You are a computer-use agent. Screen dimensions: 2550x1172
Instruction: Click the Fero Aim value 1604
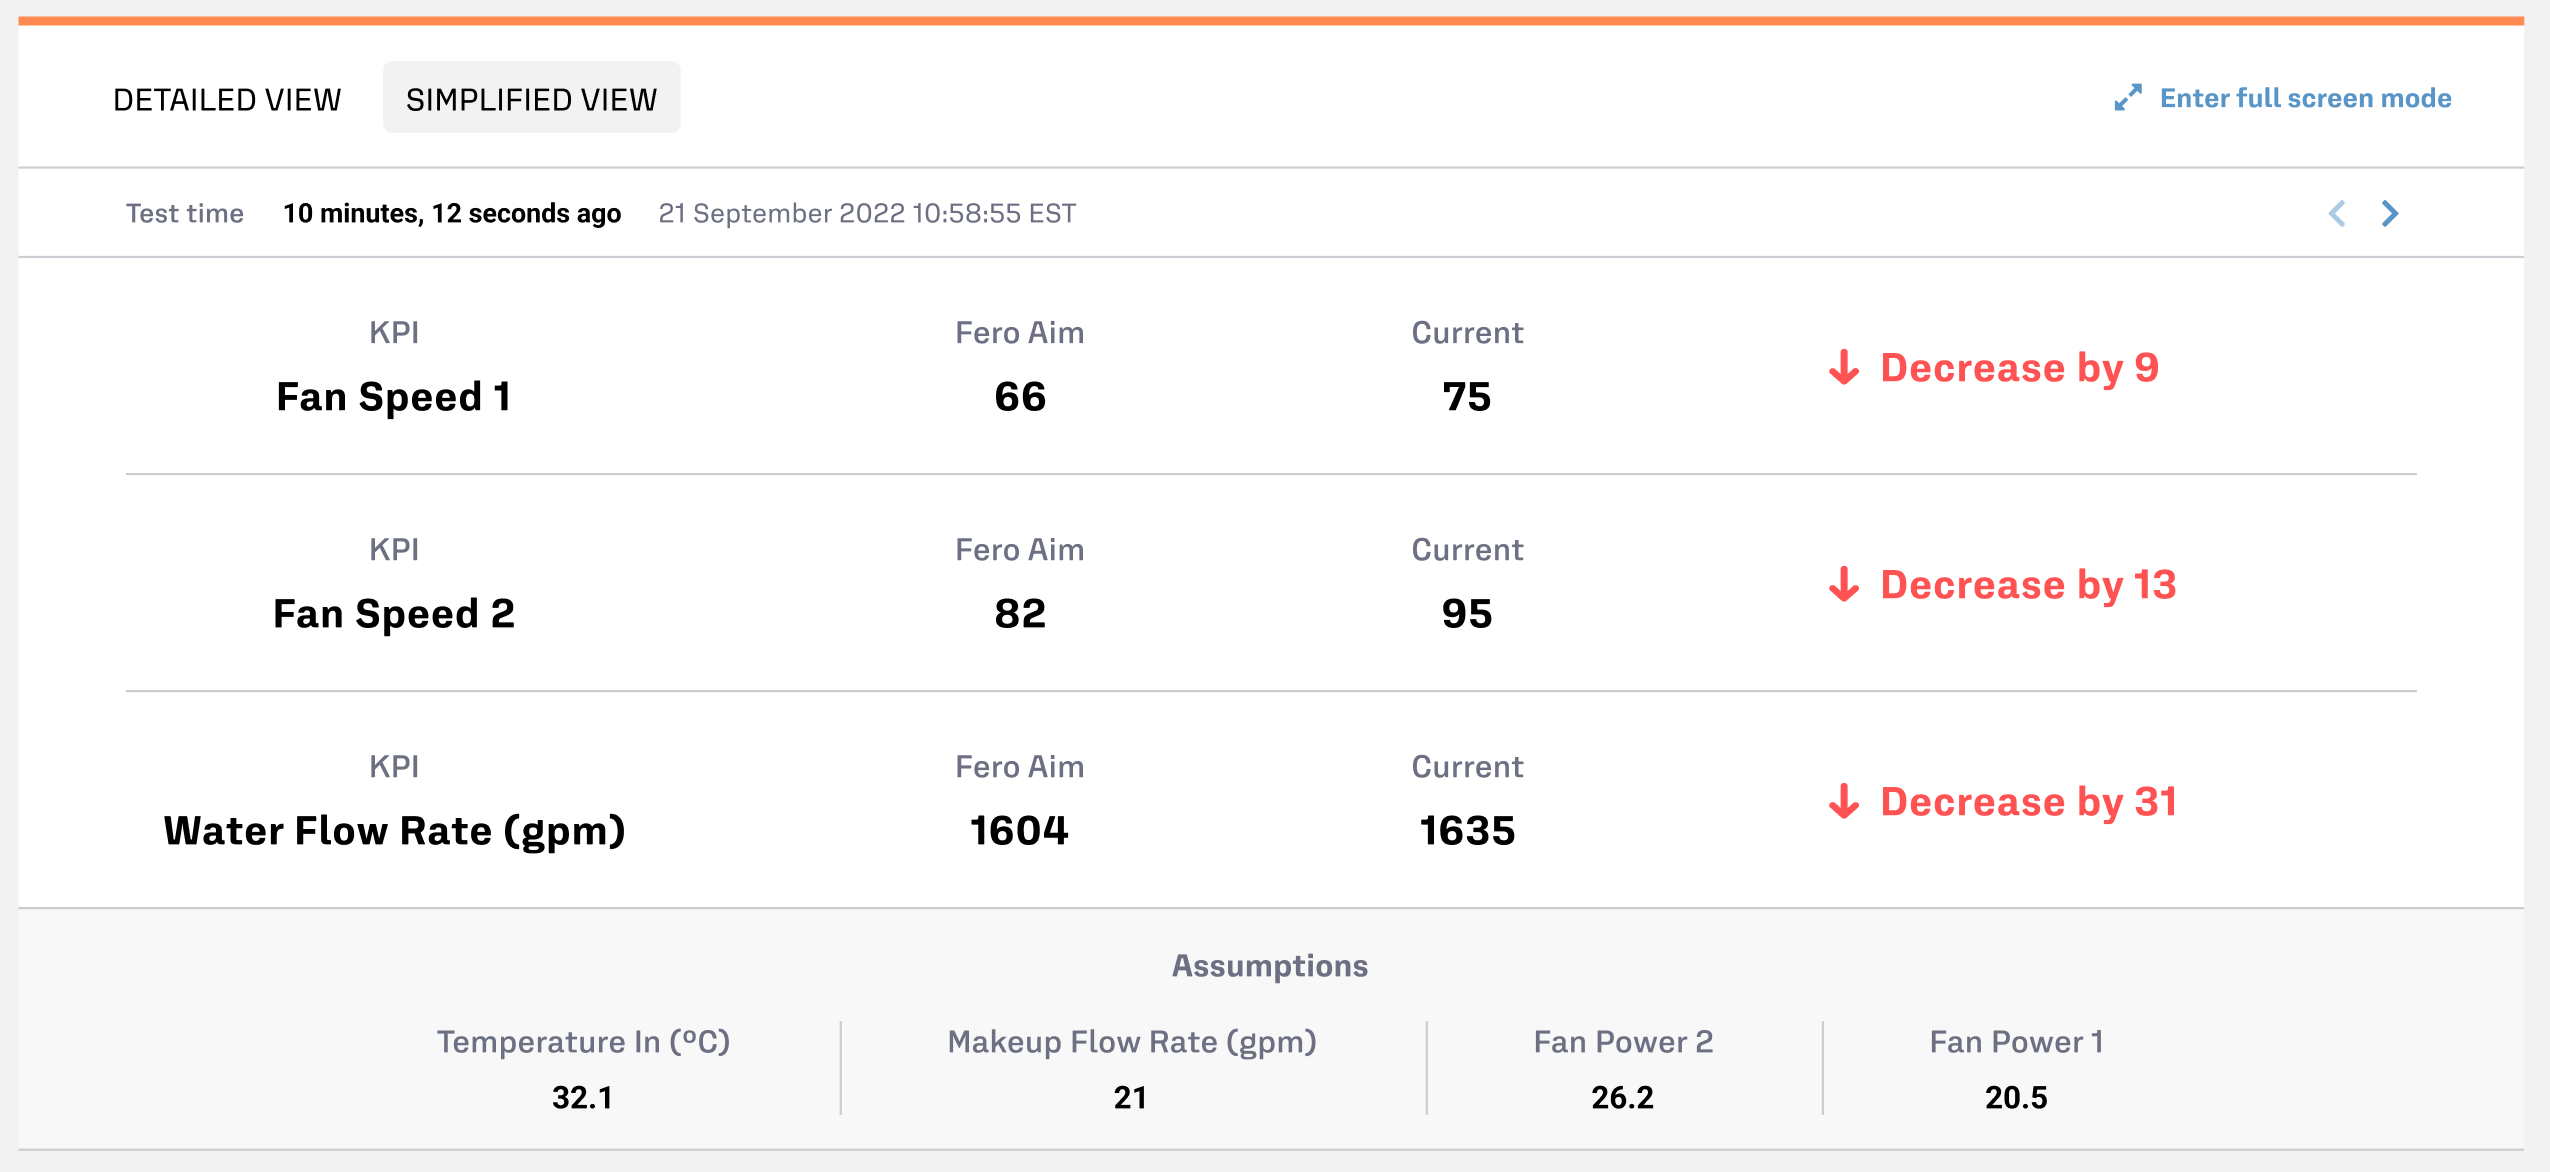point(1019,831)
